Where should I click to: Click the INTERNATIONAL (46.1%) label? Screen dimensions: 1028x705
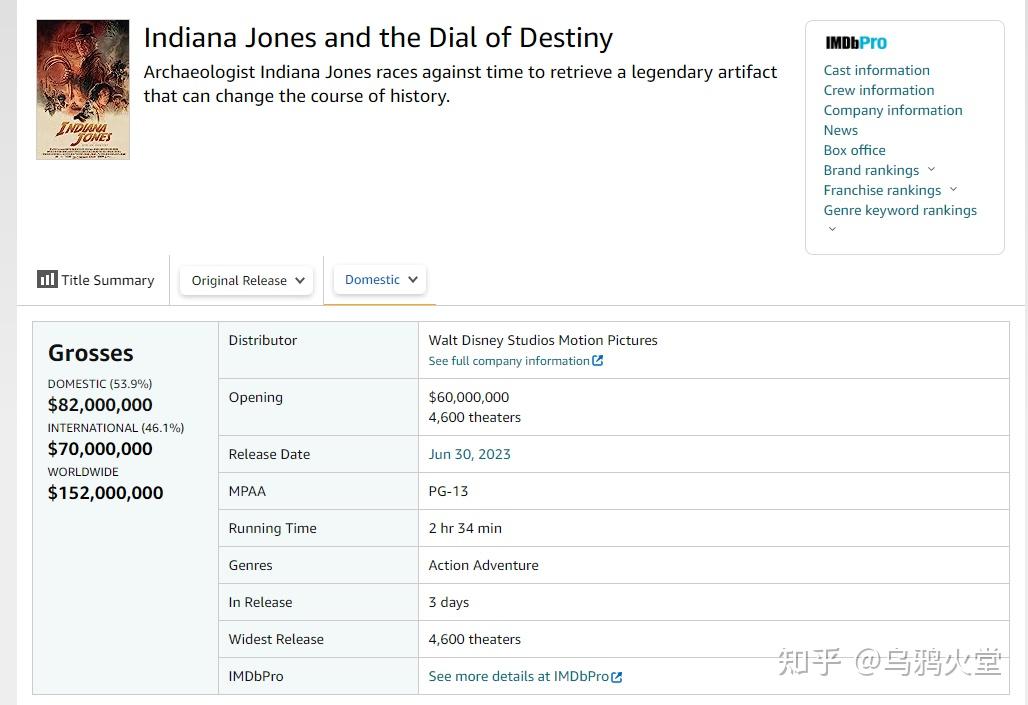(115, 428)
